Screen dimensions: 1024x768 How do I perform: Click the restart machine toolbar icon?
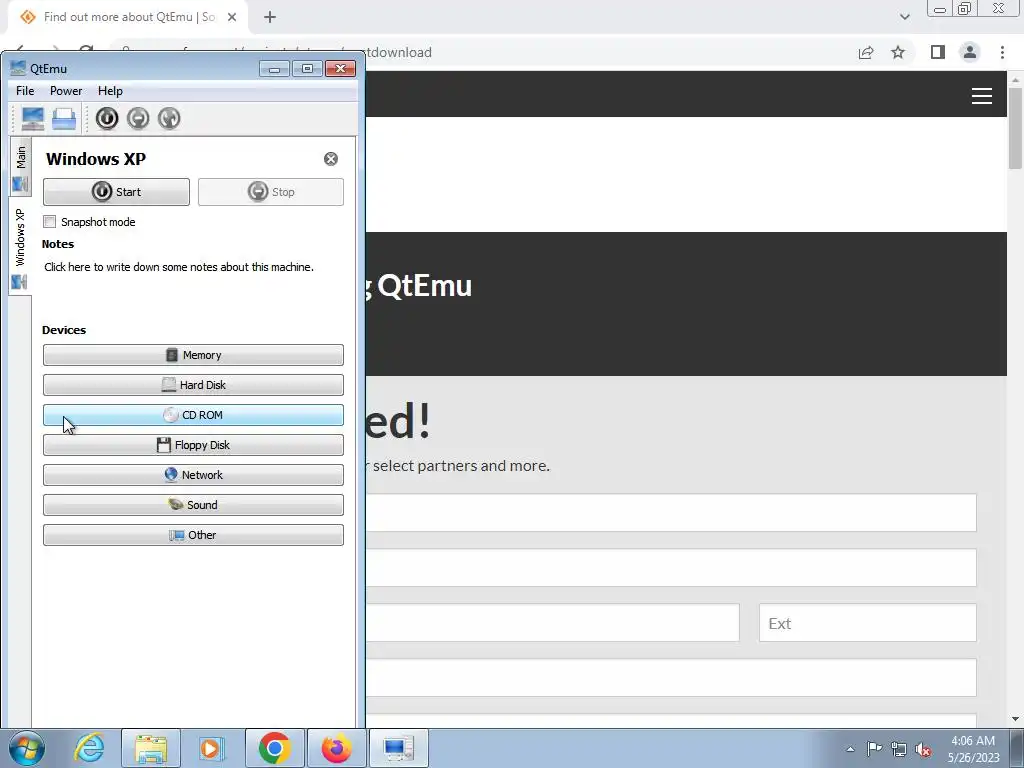(169, 118)
